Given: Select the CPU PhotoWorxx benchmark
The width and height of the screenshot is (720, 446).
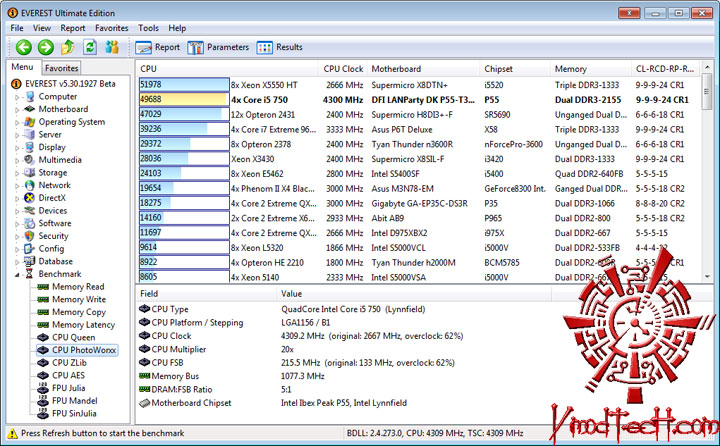Looking at the screenshot, I should [84, 350].
